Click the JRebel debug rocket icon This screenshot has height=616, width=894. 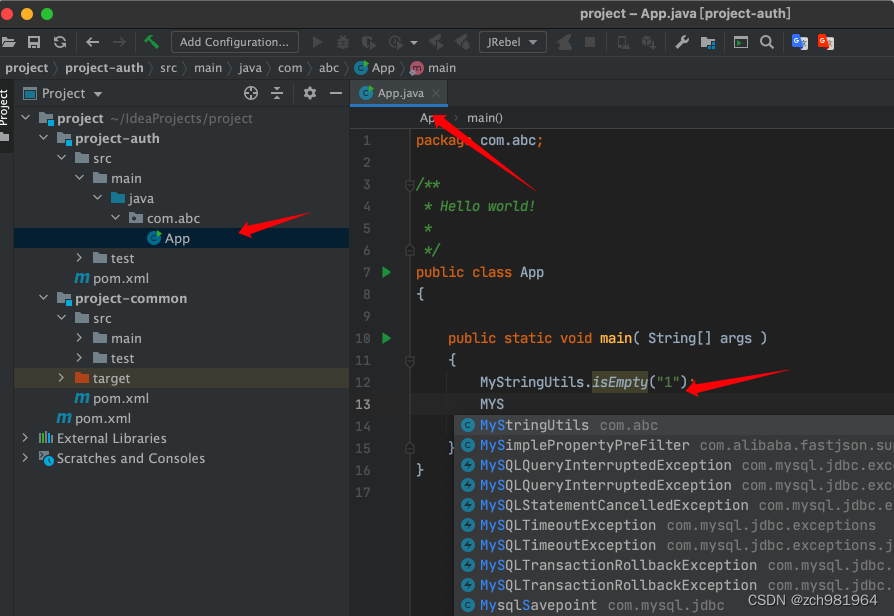coord(462,42)
